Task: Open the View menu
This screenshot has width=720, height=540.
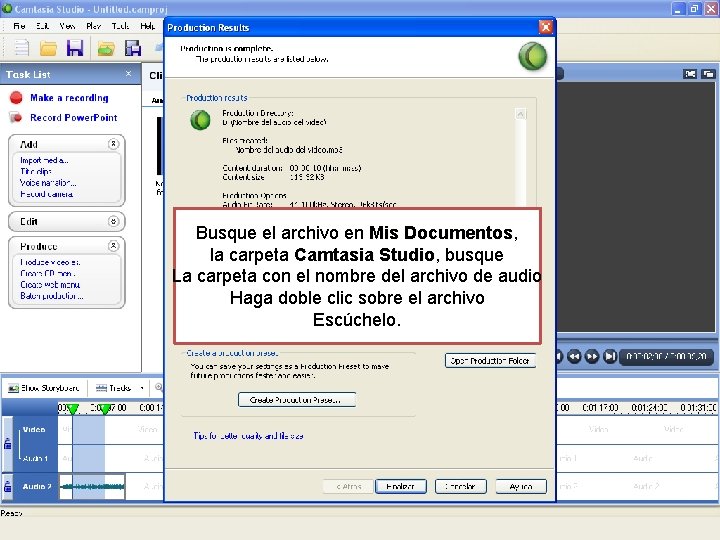Action: (67, 26)
